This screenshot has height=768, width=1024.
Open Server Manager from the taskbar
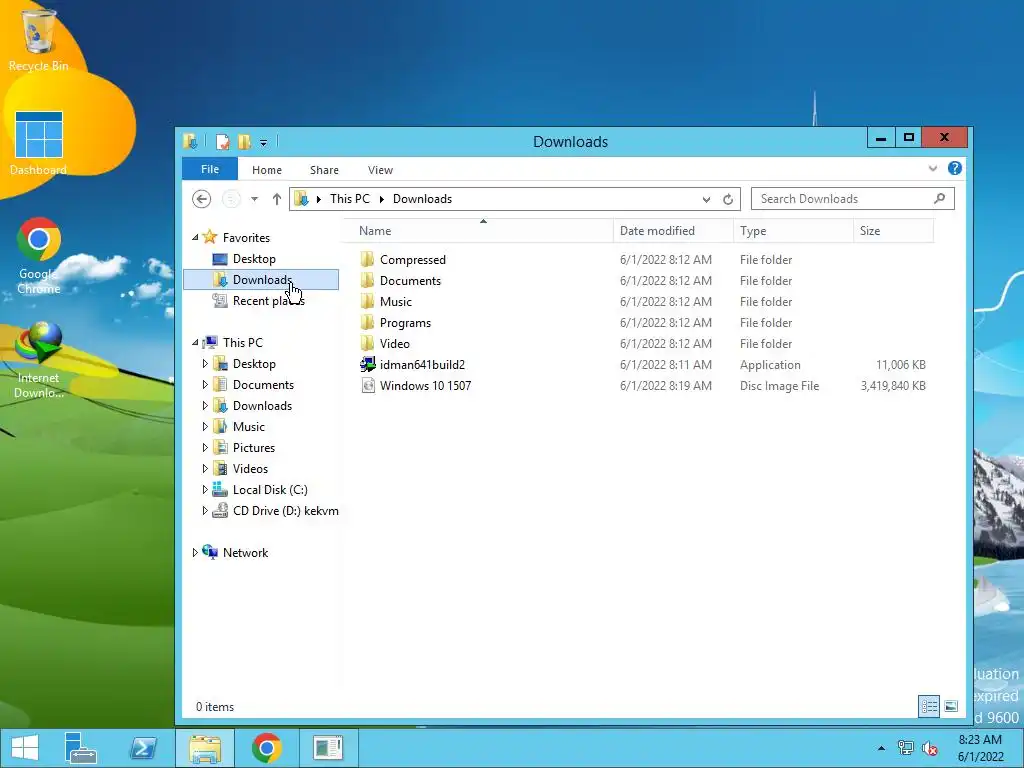pyautogui.click(x=81, y=748)
